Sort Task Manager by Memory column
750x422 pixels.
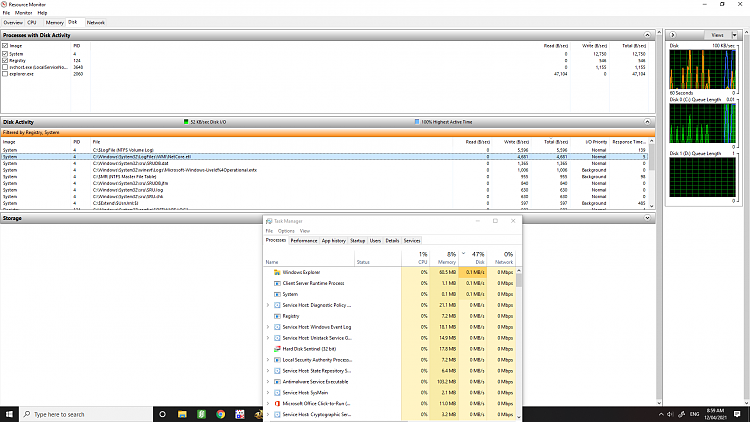444,258
